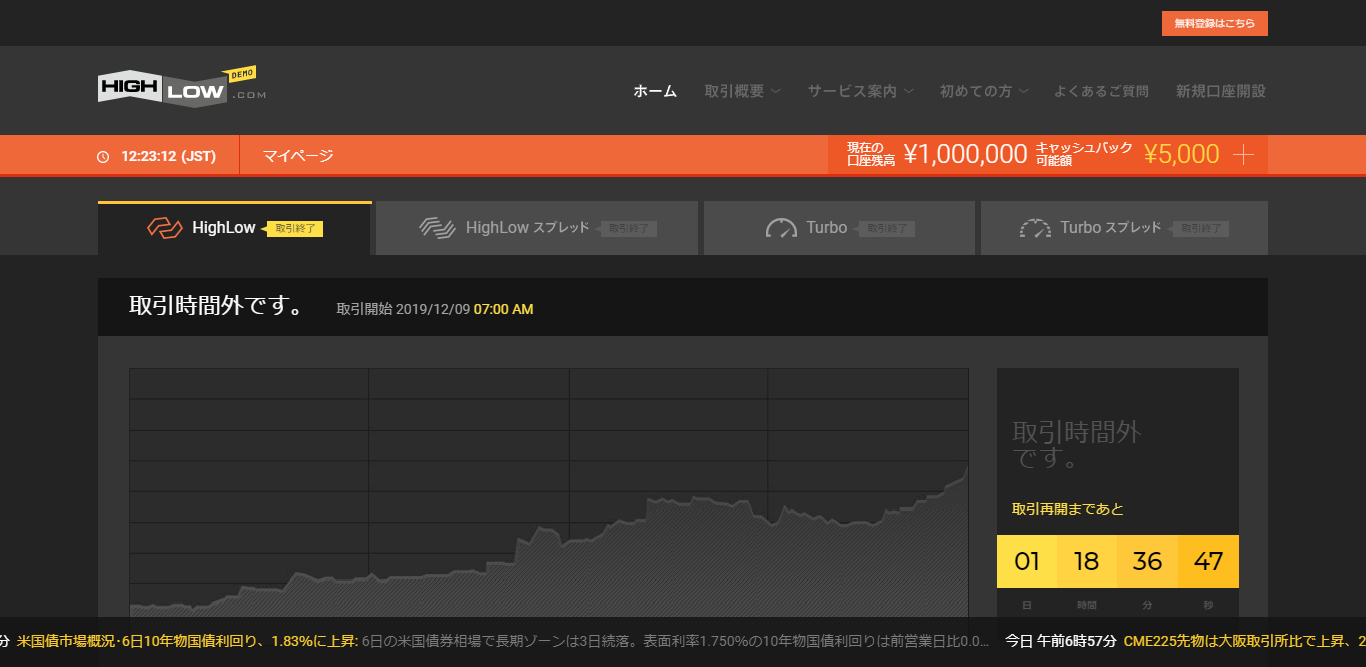Screen dimensions: 1366x667
Task: Click the キャッシュバック可能額 label
Action: point(1084,154)
